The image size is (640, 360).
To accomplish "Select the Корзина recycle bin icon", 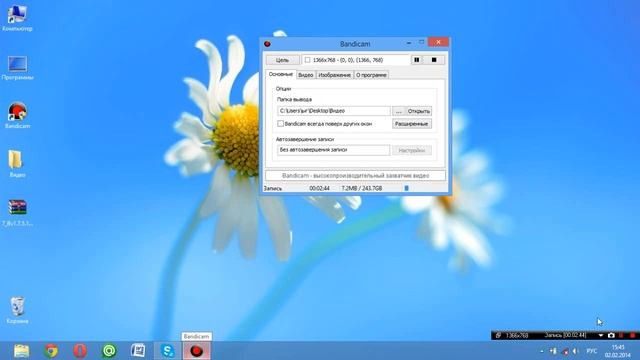I will pyautogui.click(x=17, y=310).
